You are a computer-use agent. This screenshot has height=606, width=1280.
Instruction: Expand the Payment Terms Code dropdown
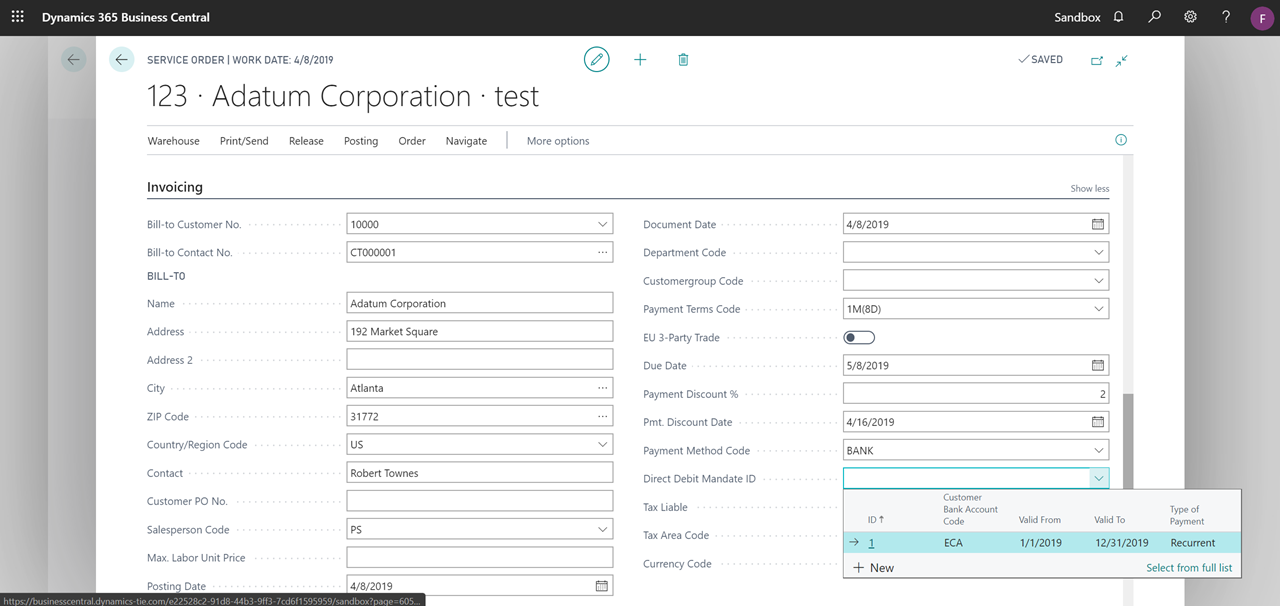click(1098, 310)
